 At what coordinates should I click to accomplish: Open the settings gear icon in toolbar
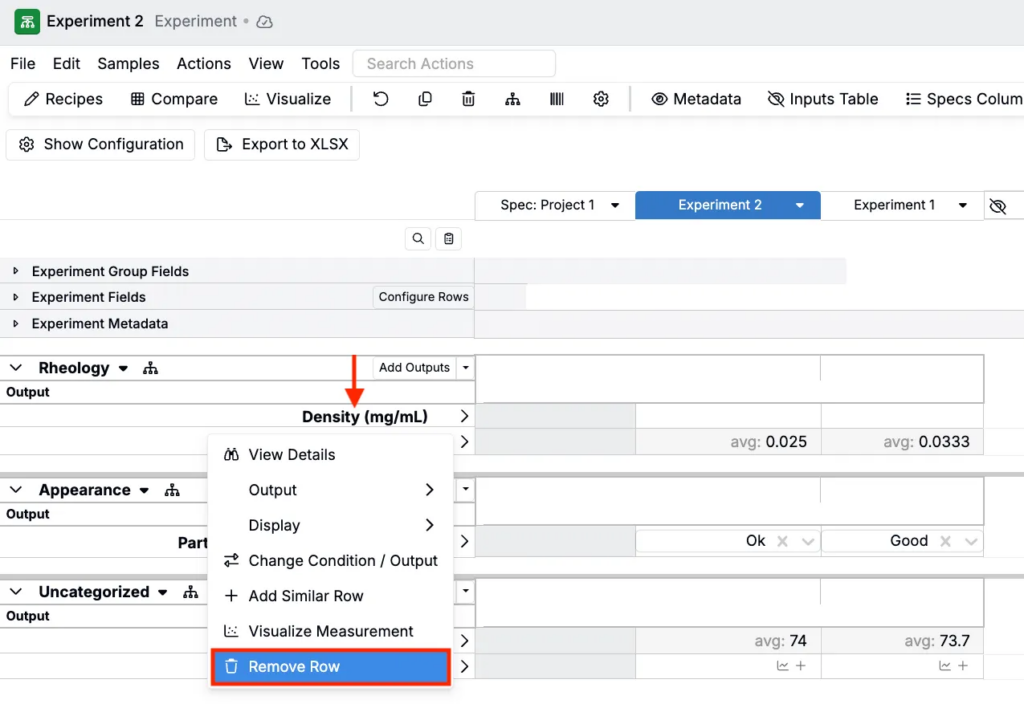pos(600,99)
